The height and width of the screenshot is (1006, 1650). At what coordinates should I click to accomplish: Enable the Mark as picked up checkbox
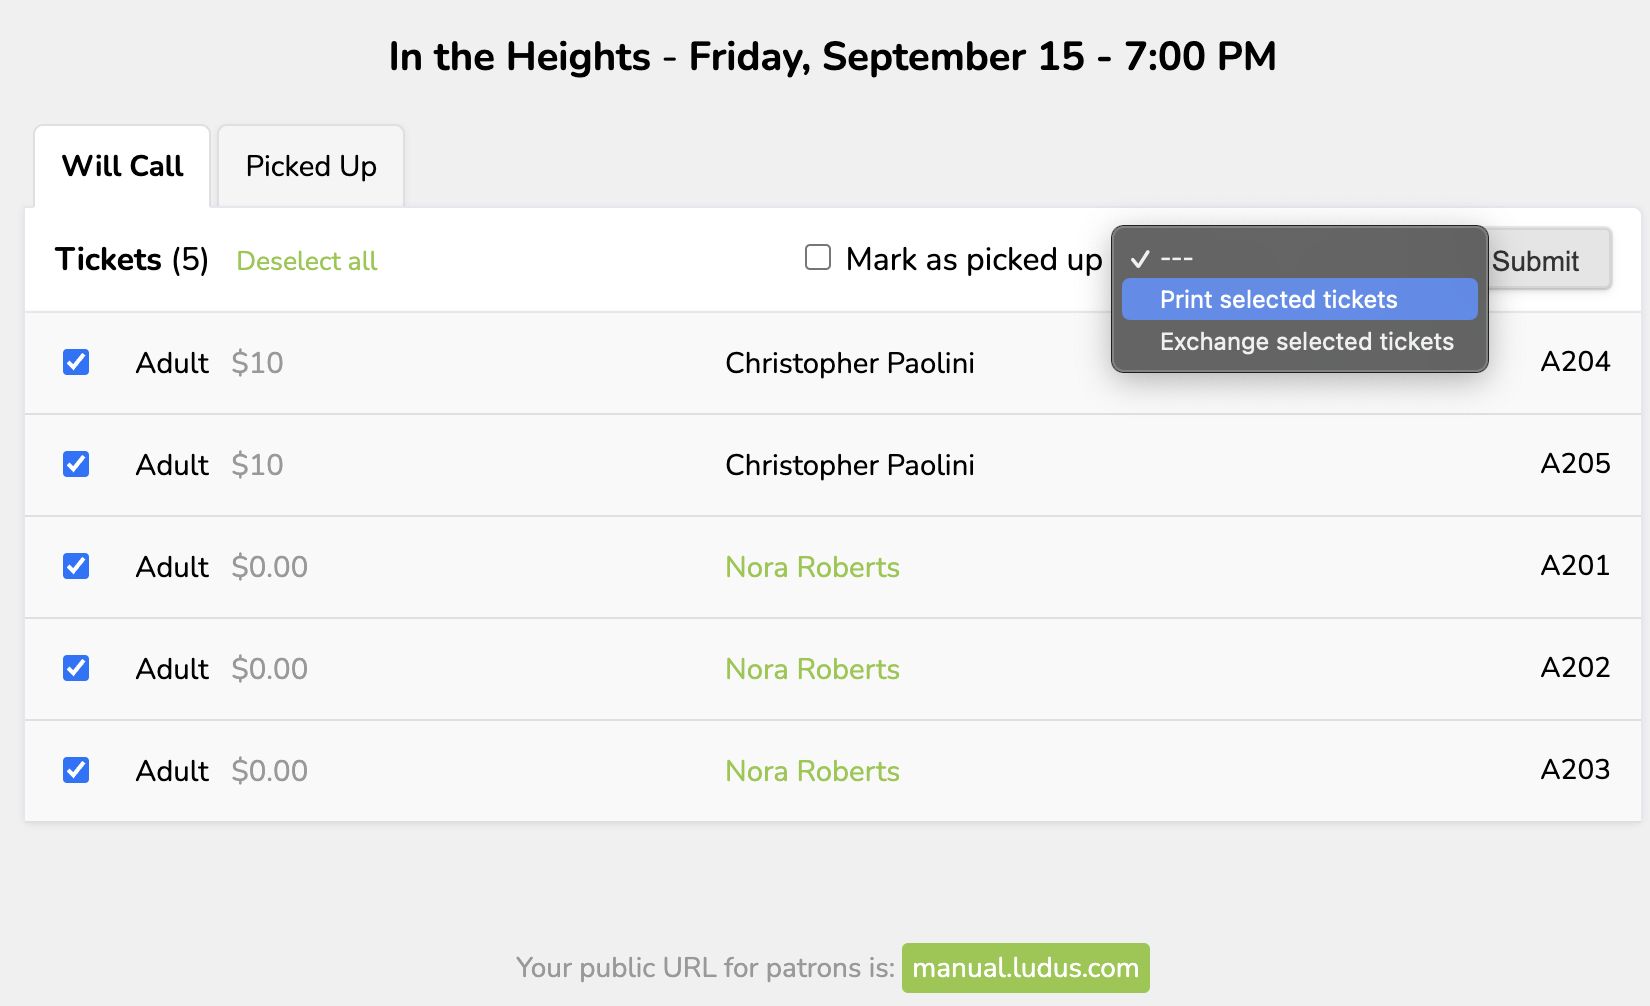[818, 258]
